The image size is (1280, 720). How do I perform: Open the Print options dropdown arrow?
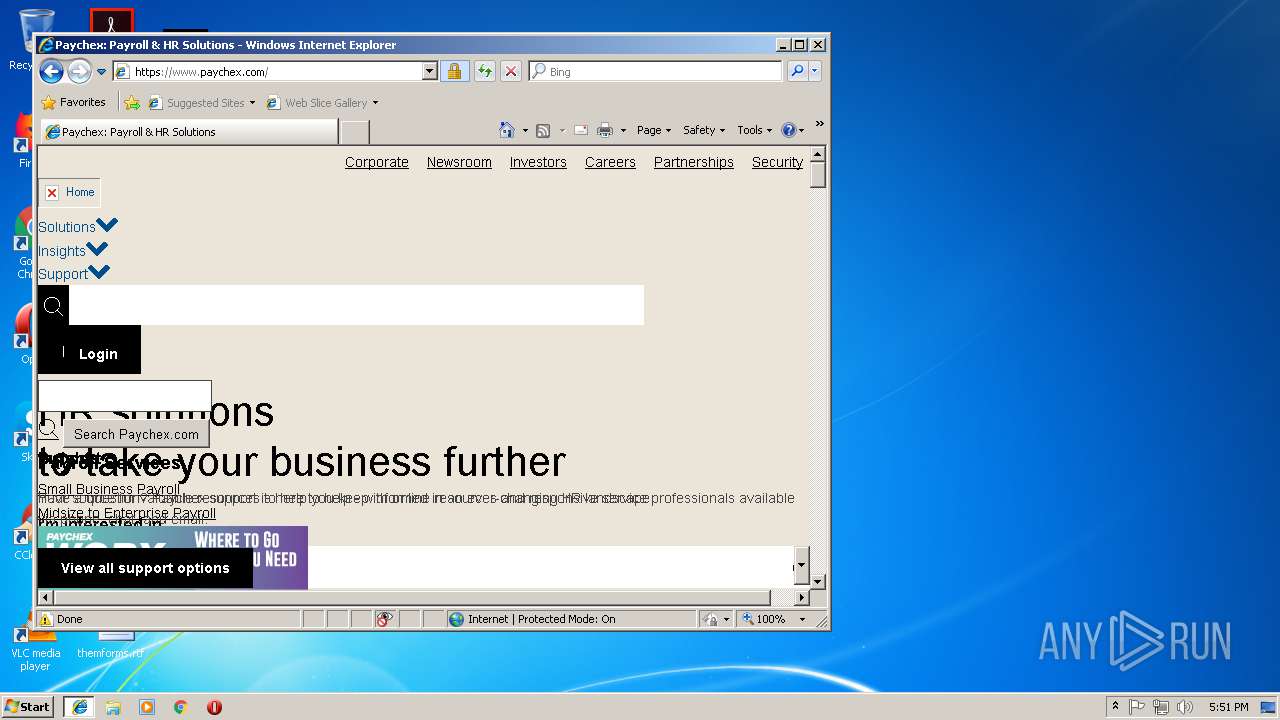coord(623,130)
